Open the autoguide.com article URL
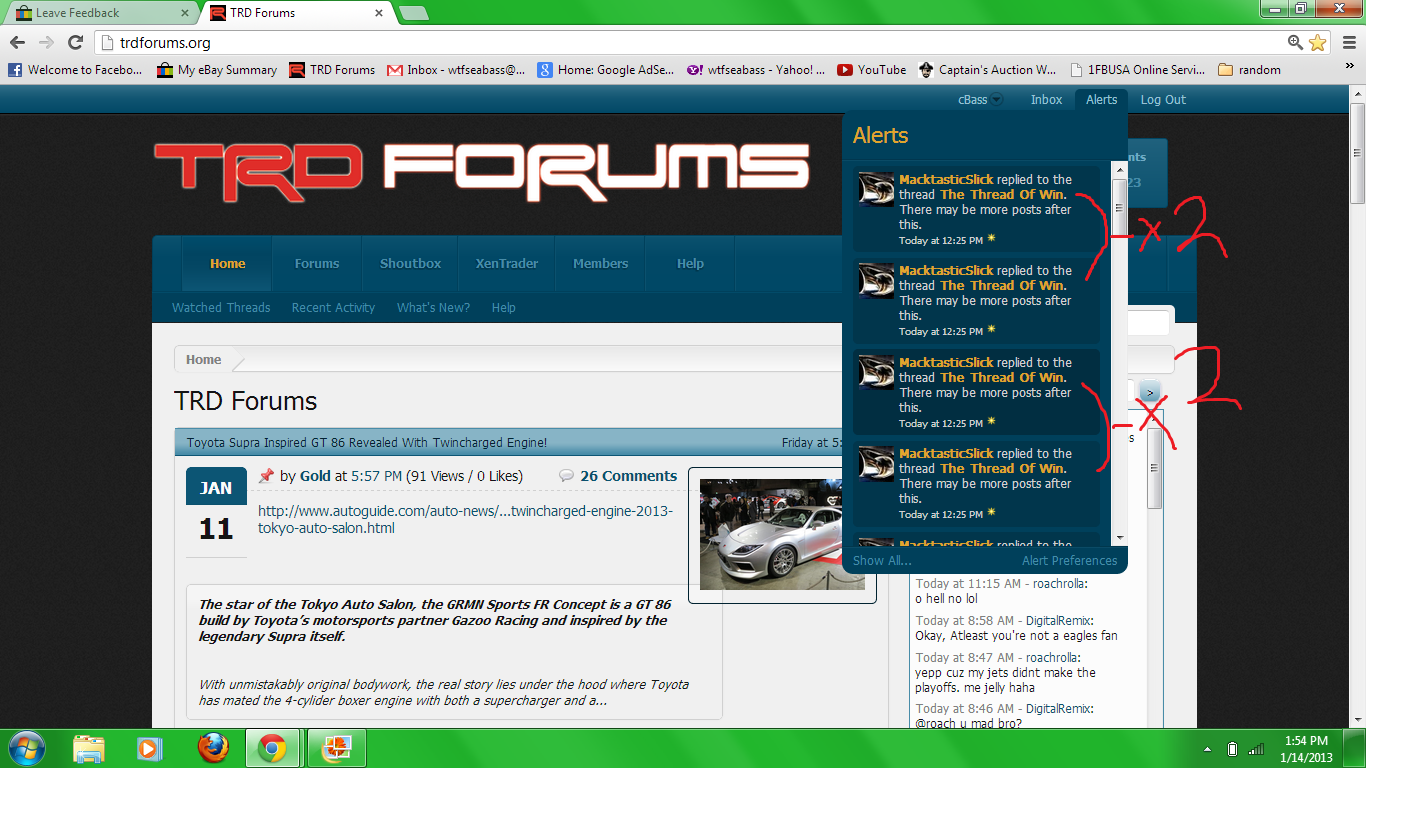1426x830 pixels. 465,520
